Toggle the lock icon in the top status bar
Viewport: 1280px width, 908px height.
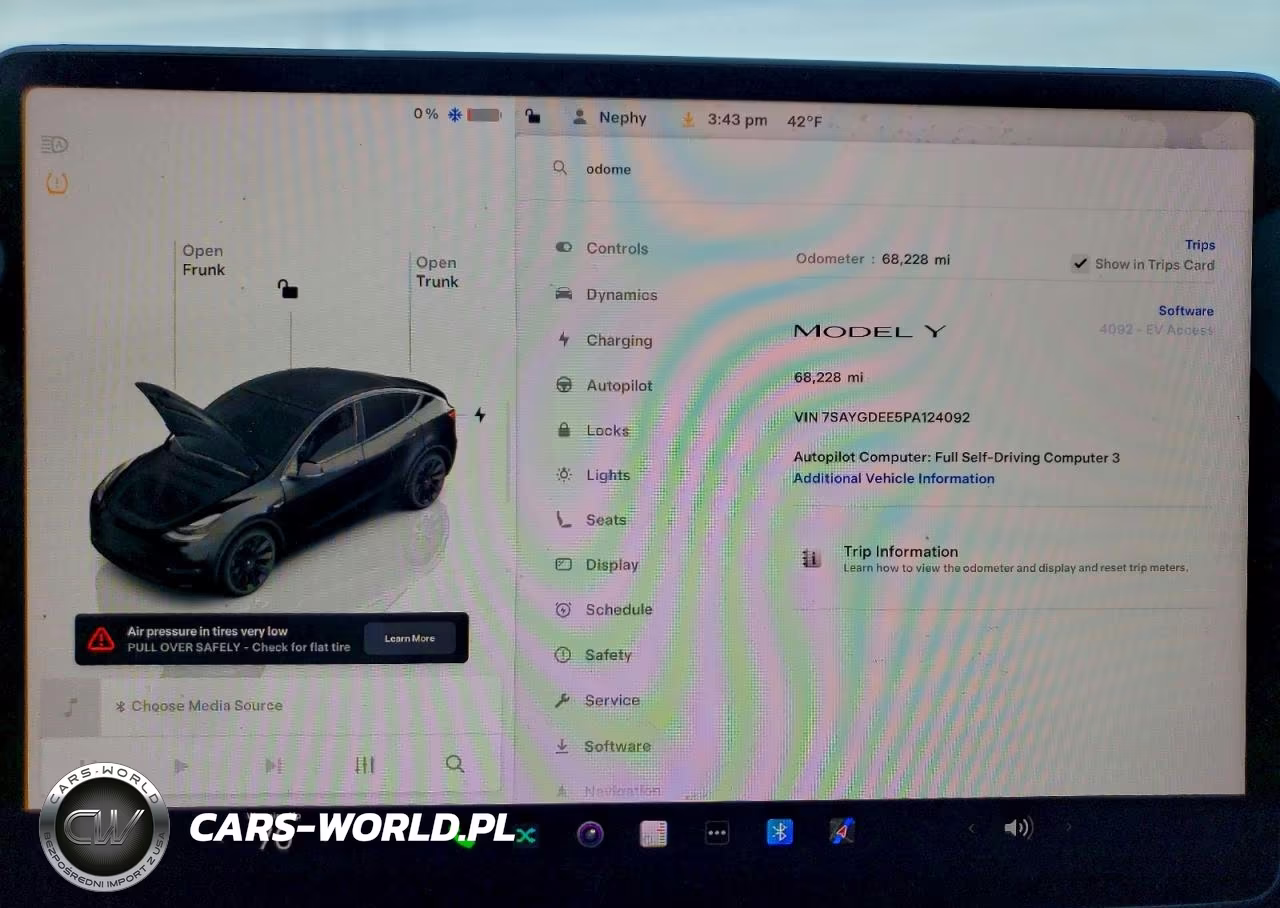(533, 117)
